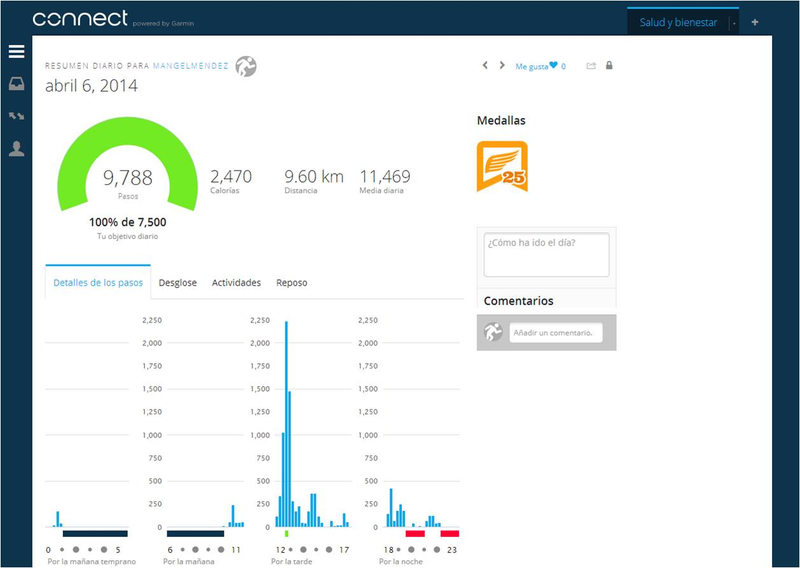Go to previous day arrow
The image size is (800, 568).
click(x=485, y=65)
